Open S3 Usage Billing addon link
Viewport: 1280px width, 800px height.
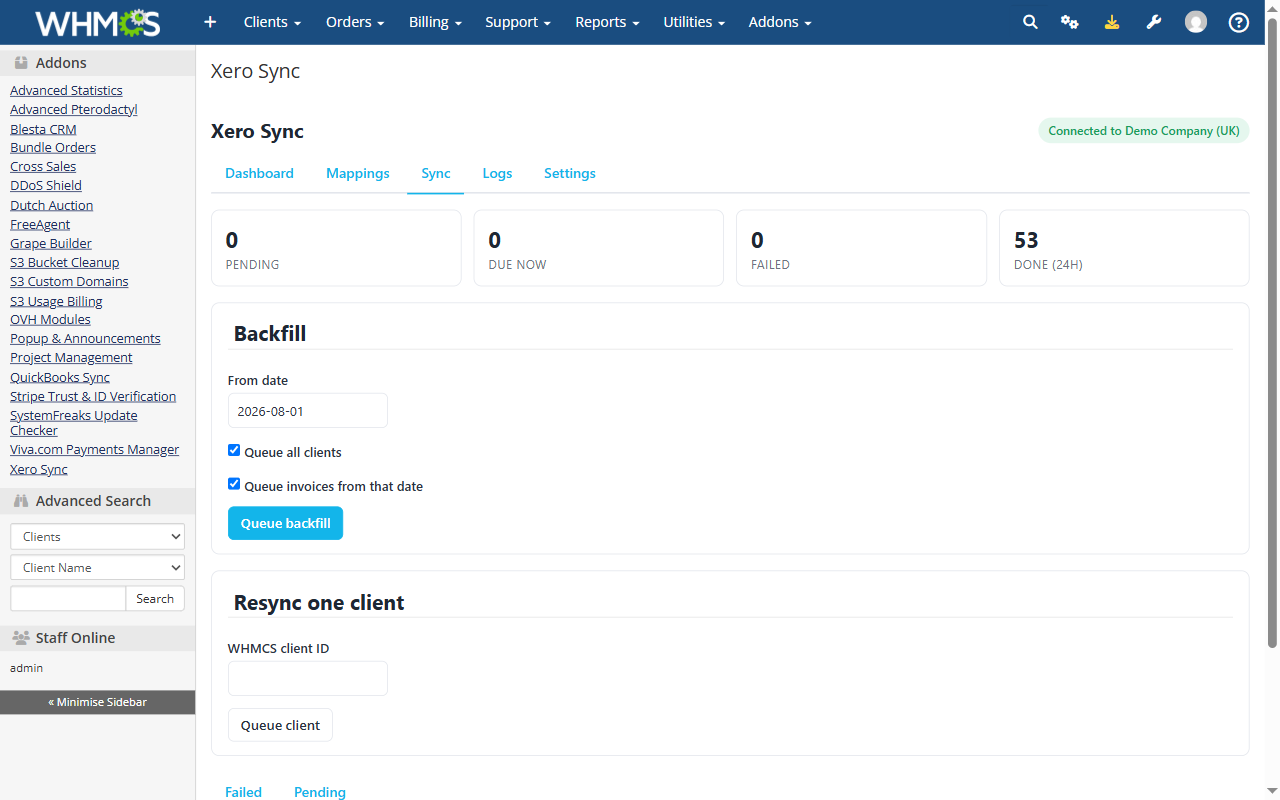click(56, 301)
